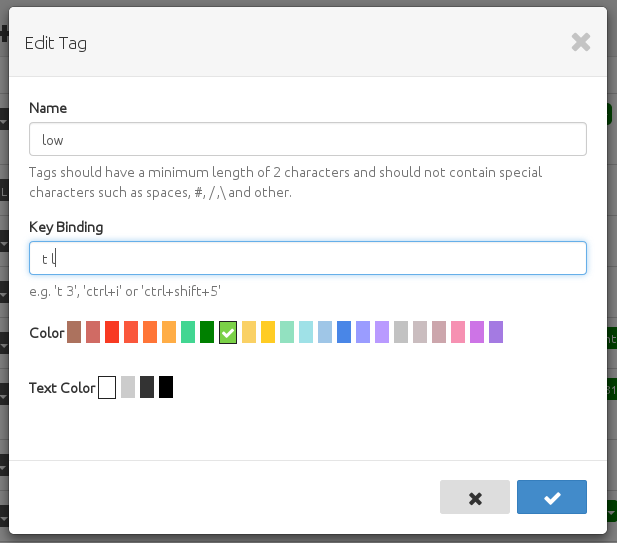Close the Edit Tag dialog with X
The image size is (617, 543).
tap(581, 42)
